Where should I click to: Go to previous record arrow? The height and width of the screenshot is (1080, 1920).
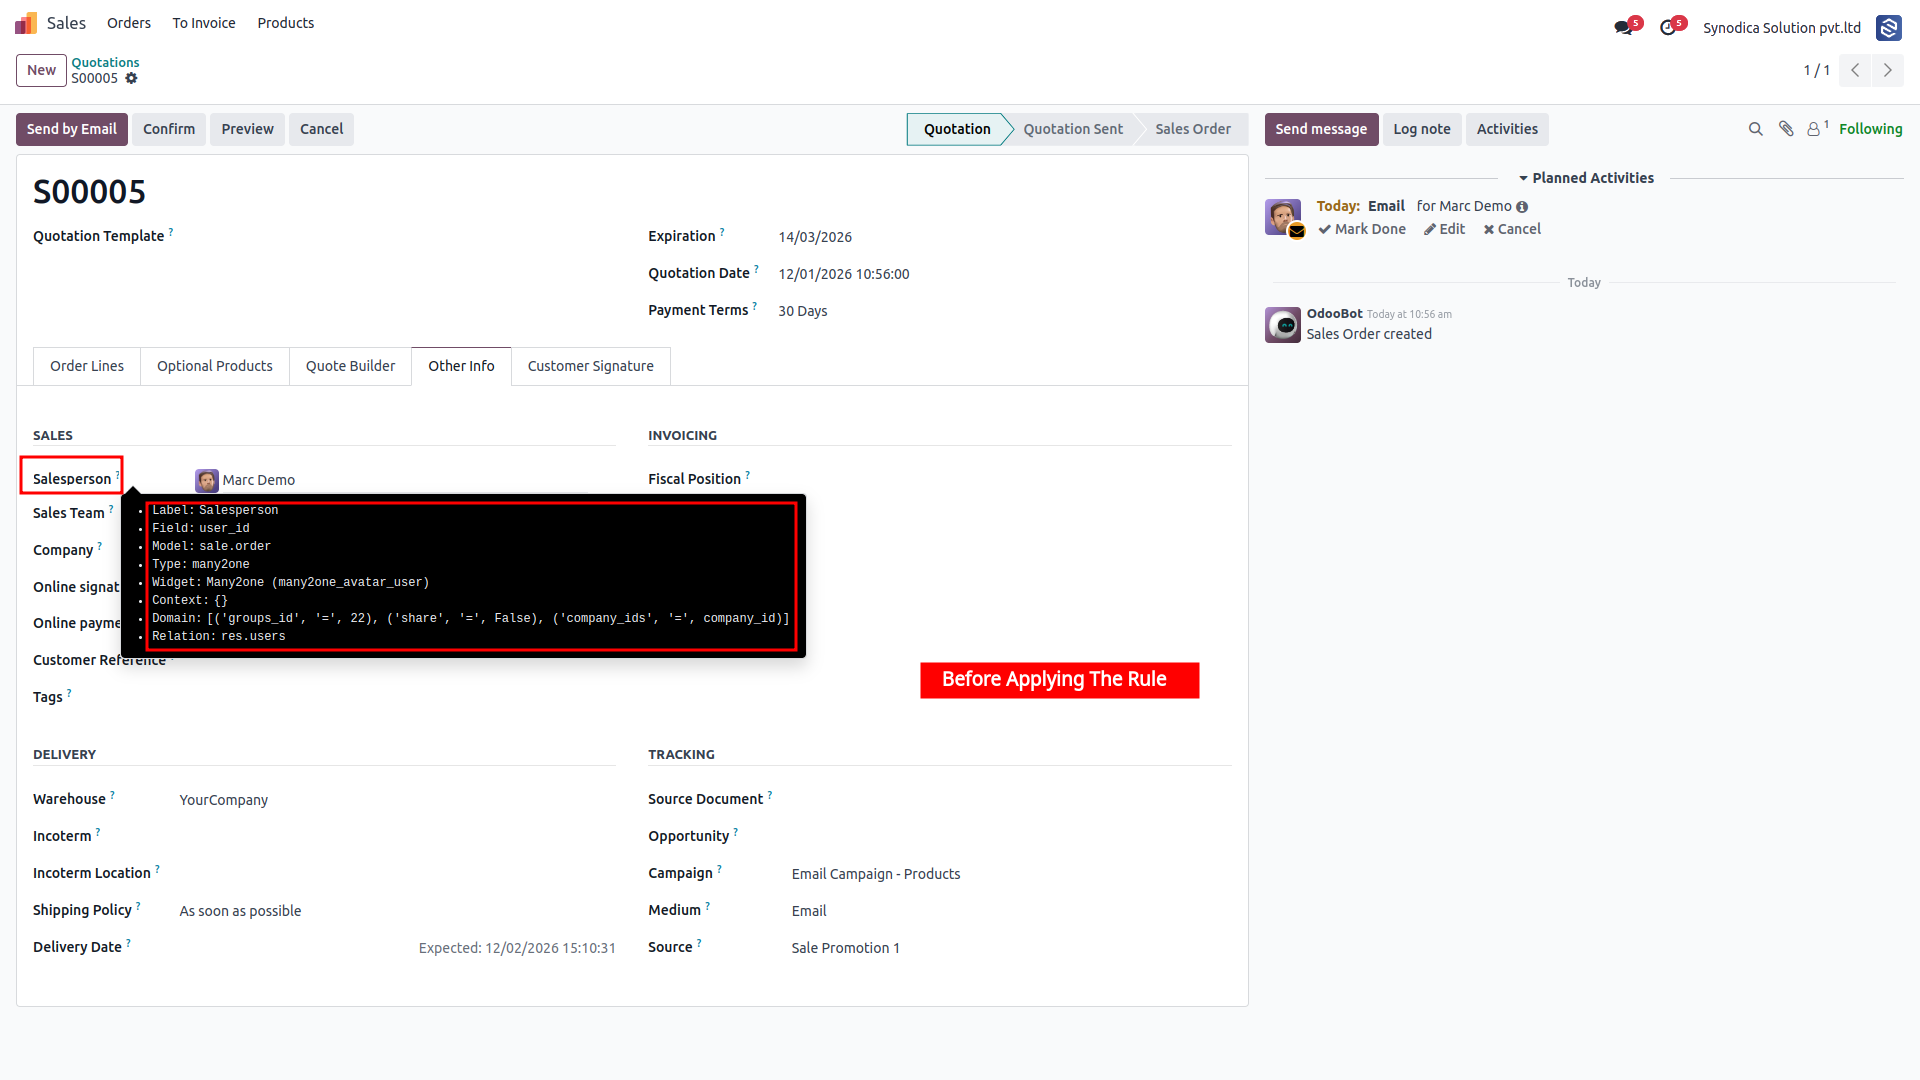pyautogui.click(x=1855, y=70)
